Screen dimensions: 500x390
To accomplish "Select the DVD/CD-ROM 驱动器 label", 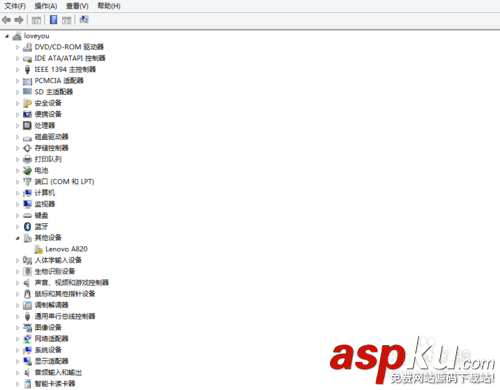I will (69, 47).
